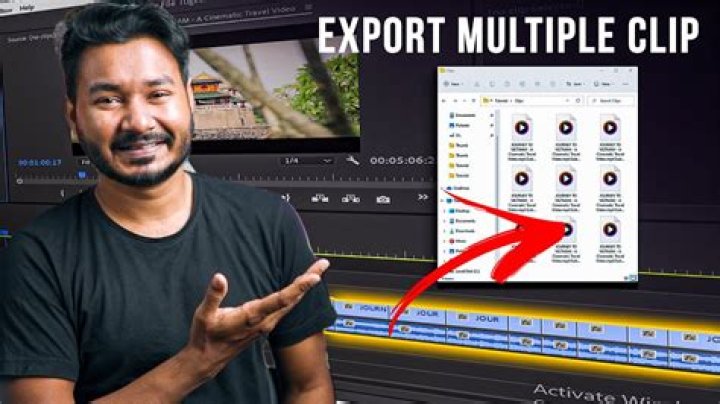720x404 pixels.
Task: Select the bottom-right video file in the Clips folder
Action: (x=610, y=240)
